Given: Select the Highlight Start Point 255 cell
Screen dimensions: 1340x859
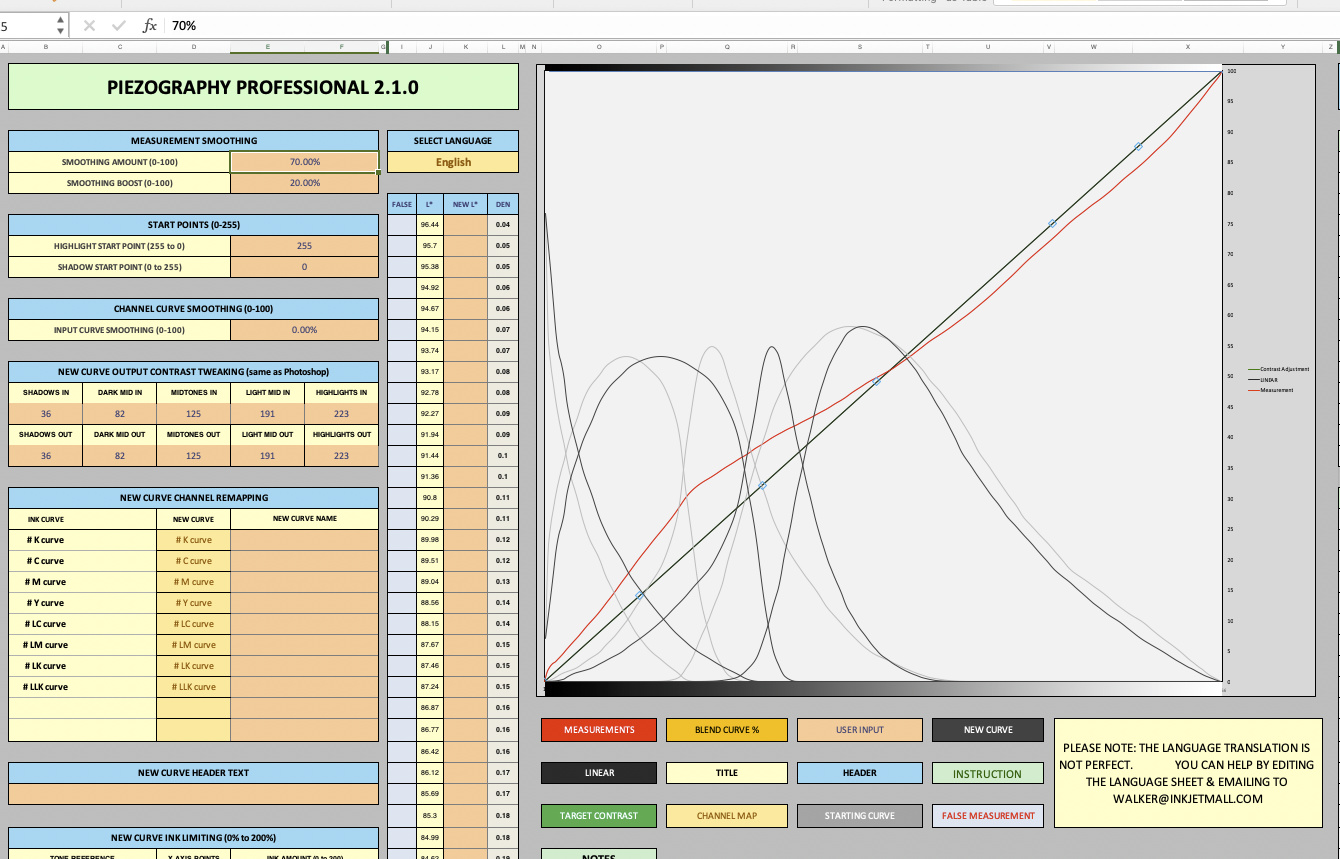Looking at the screenshot, I should pos(304,246).
